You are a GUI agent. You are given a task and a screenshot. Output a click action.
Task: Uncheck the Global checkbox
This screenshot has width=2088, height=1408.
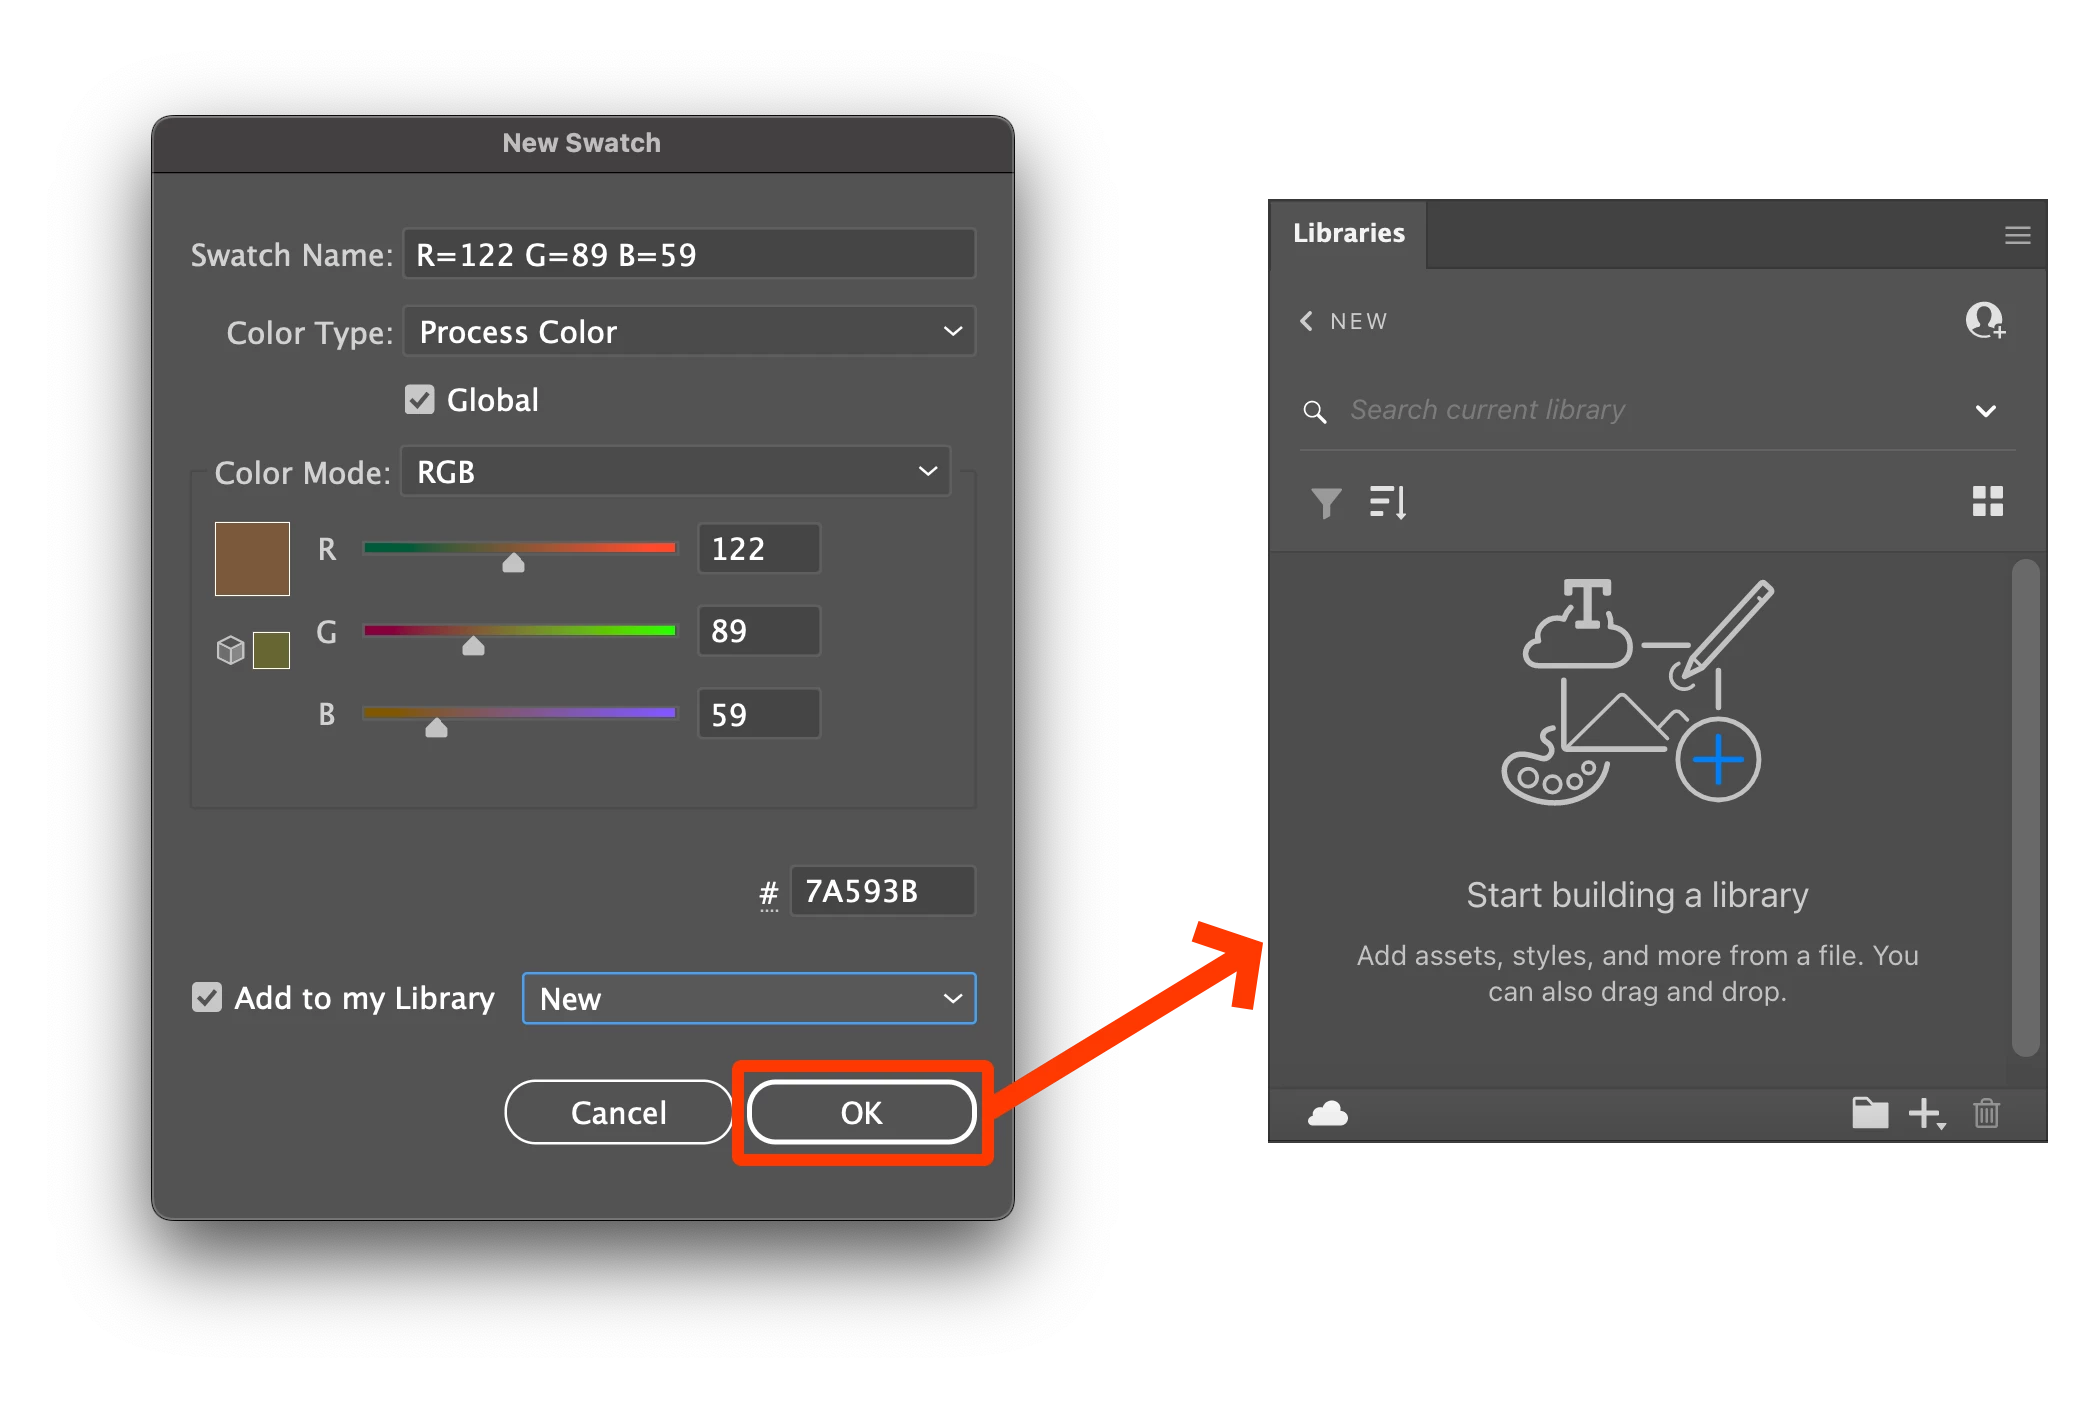coord(420,400)
